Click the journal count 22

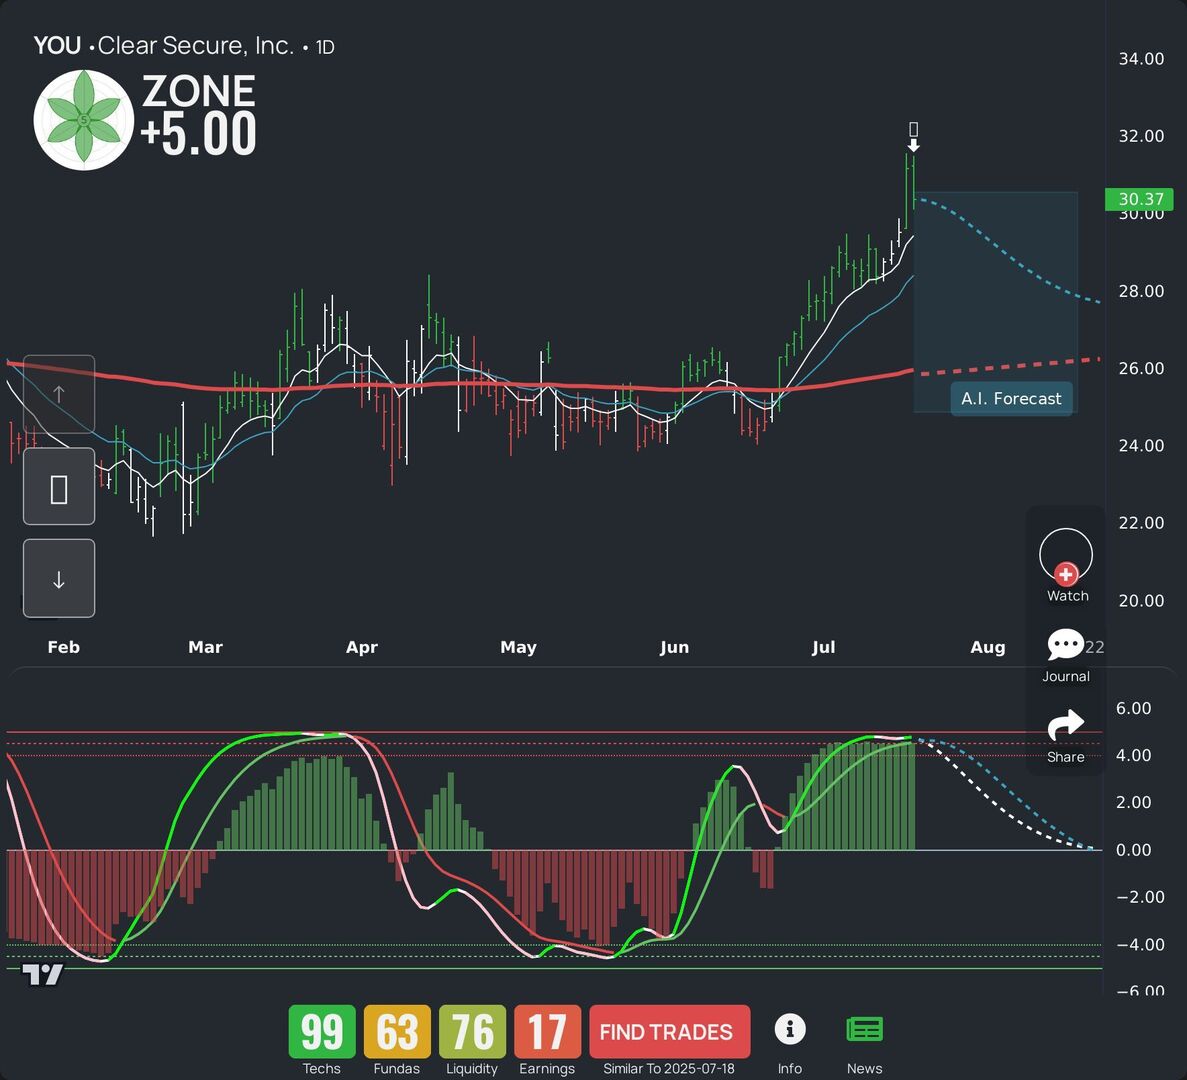[1095, 647]
